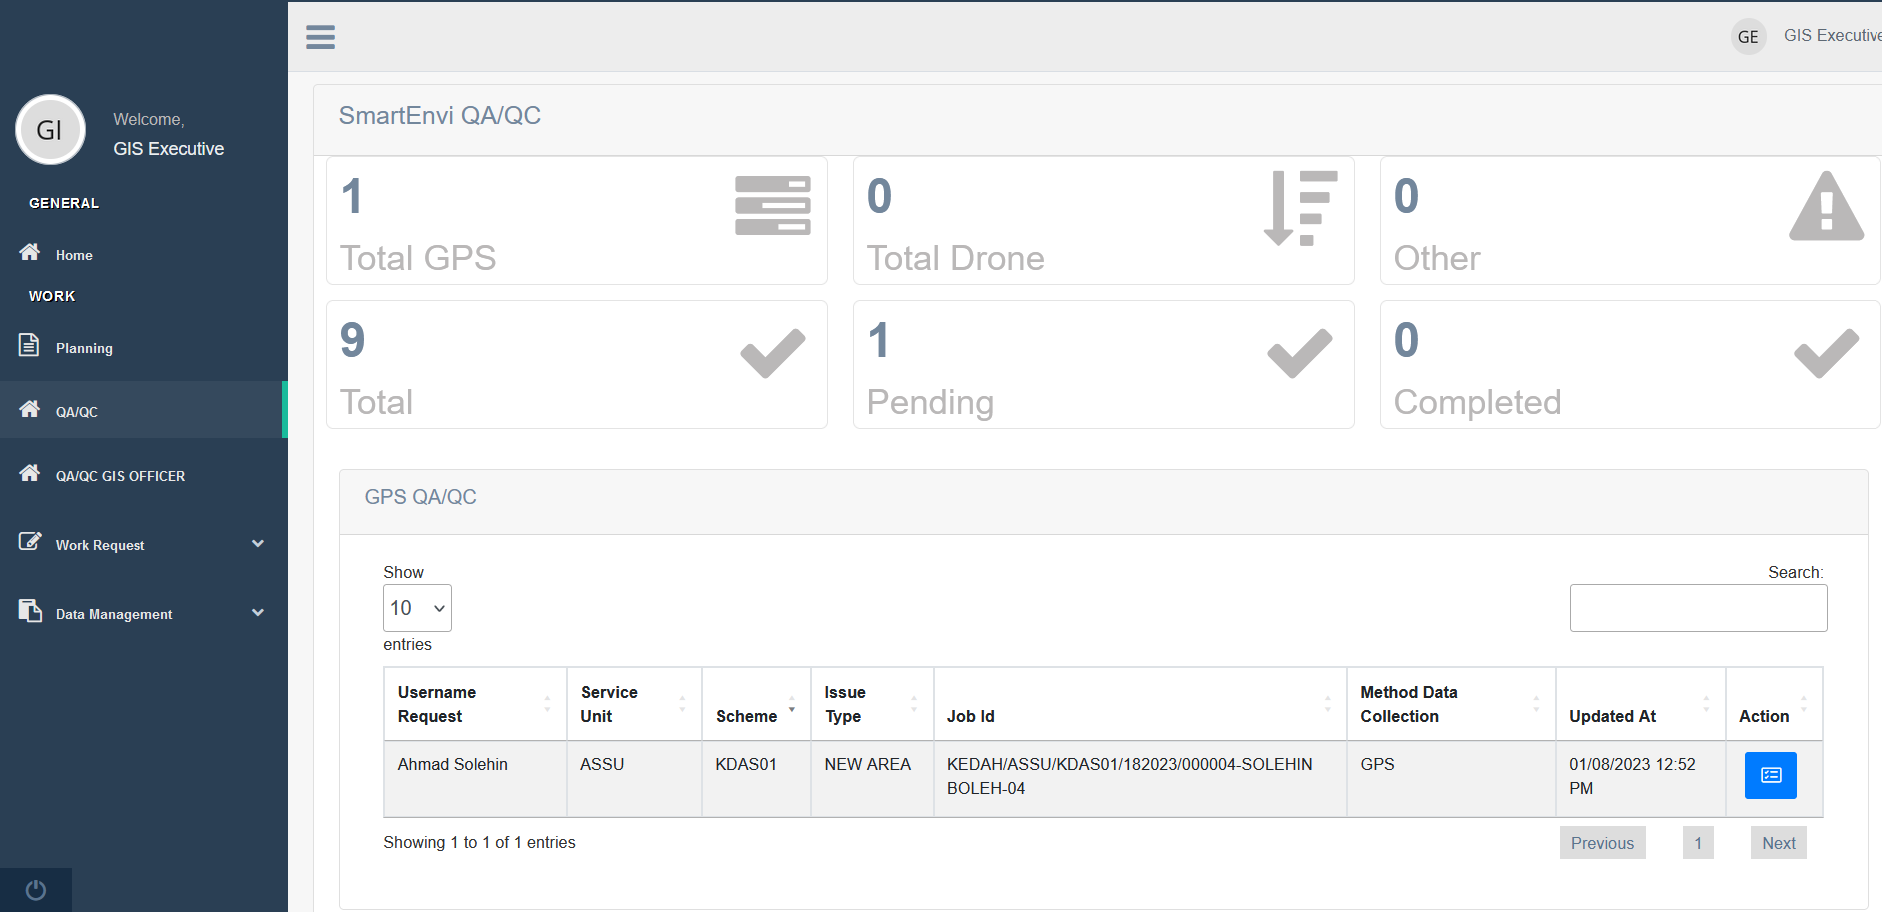This screenshot has width=1882, height=912.
Task: Click the hamburger menu icon
Action: (x=320, y=37)
